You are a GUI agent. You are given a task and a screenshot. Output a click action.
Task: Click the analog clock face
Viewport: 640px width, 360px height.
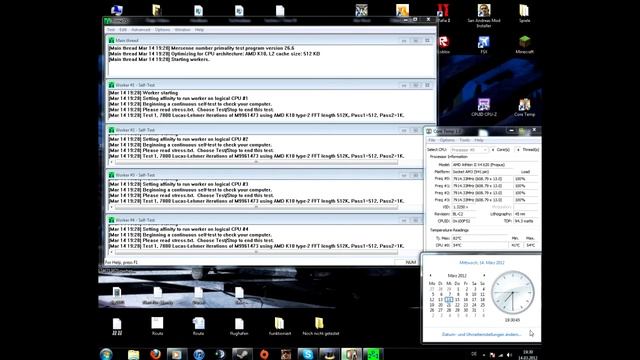[x=512, y=292]
